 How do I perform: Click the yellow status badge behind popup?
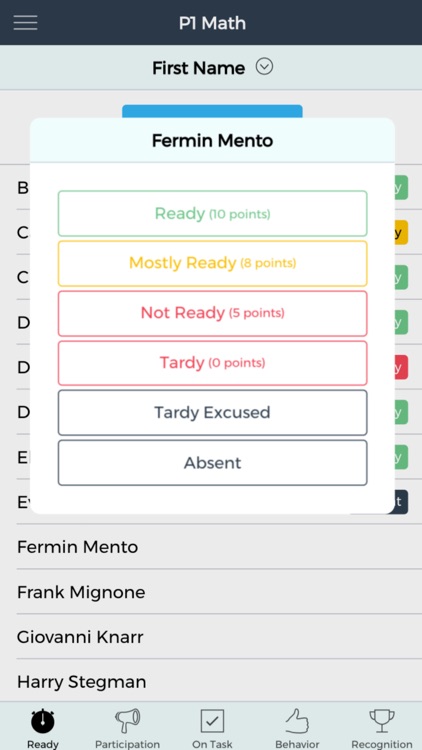(401, 232)
